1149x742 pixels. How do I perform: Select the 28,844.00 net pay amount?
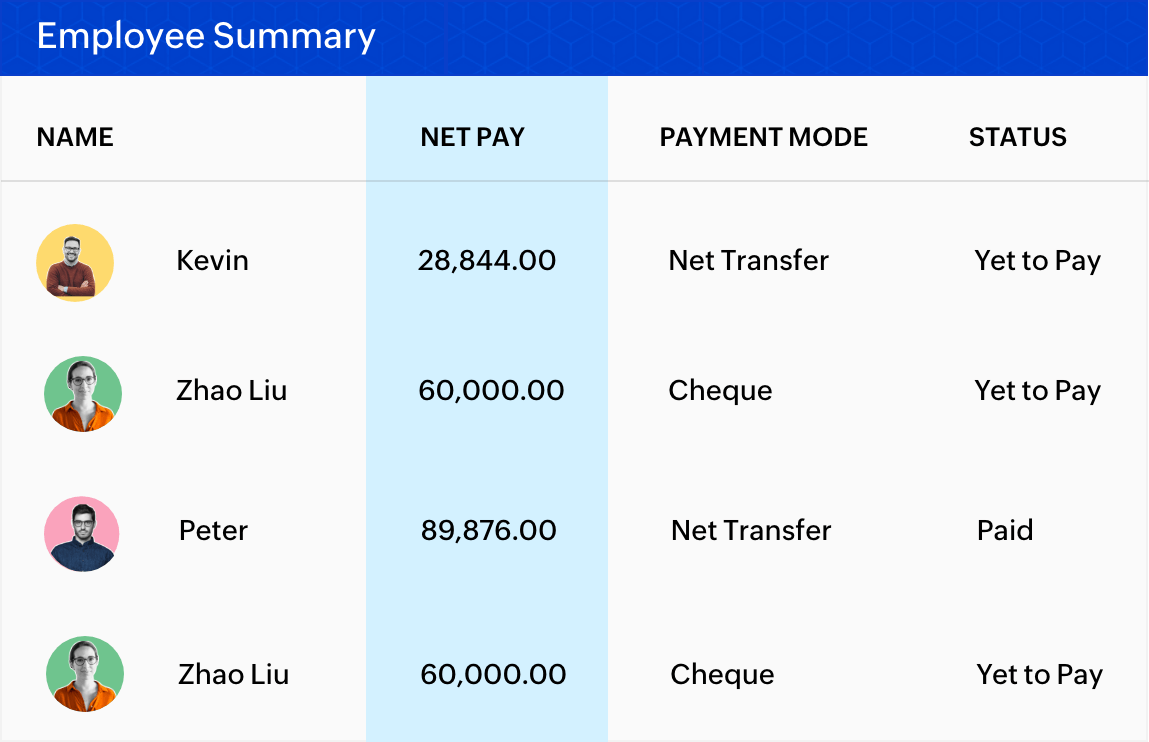(x=487, y=261)
